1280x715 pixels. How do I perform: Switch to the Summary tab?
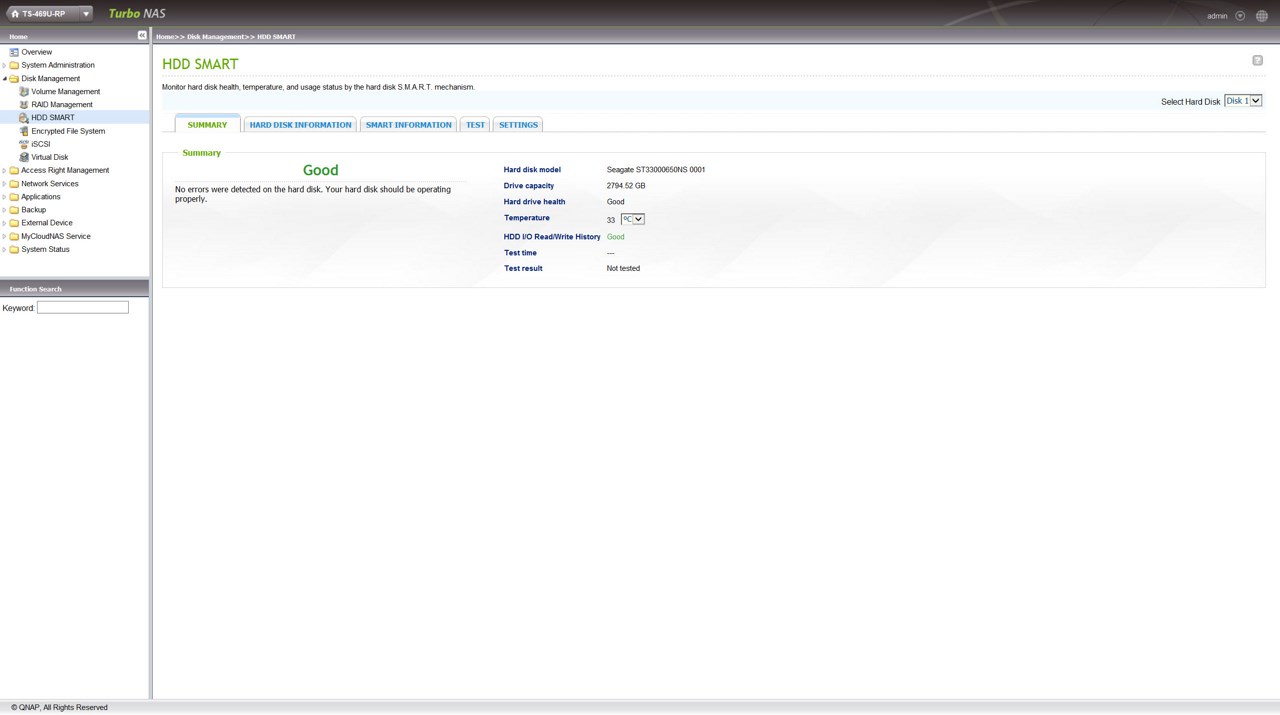pyautogui.click(x=207, y=125)
